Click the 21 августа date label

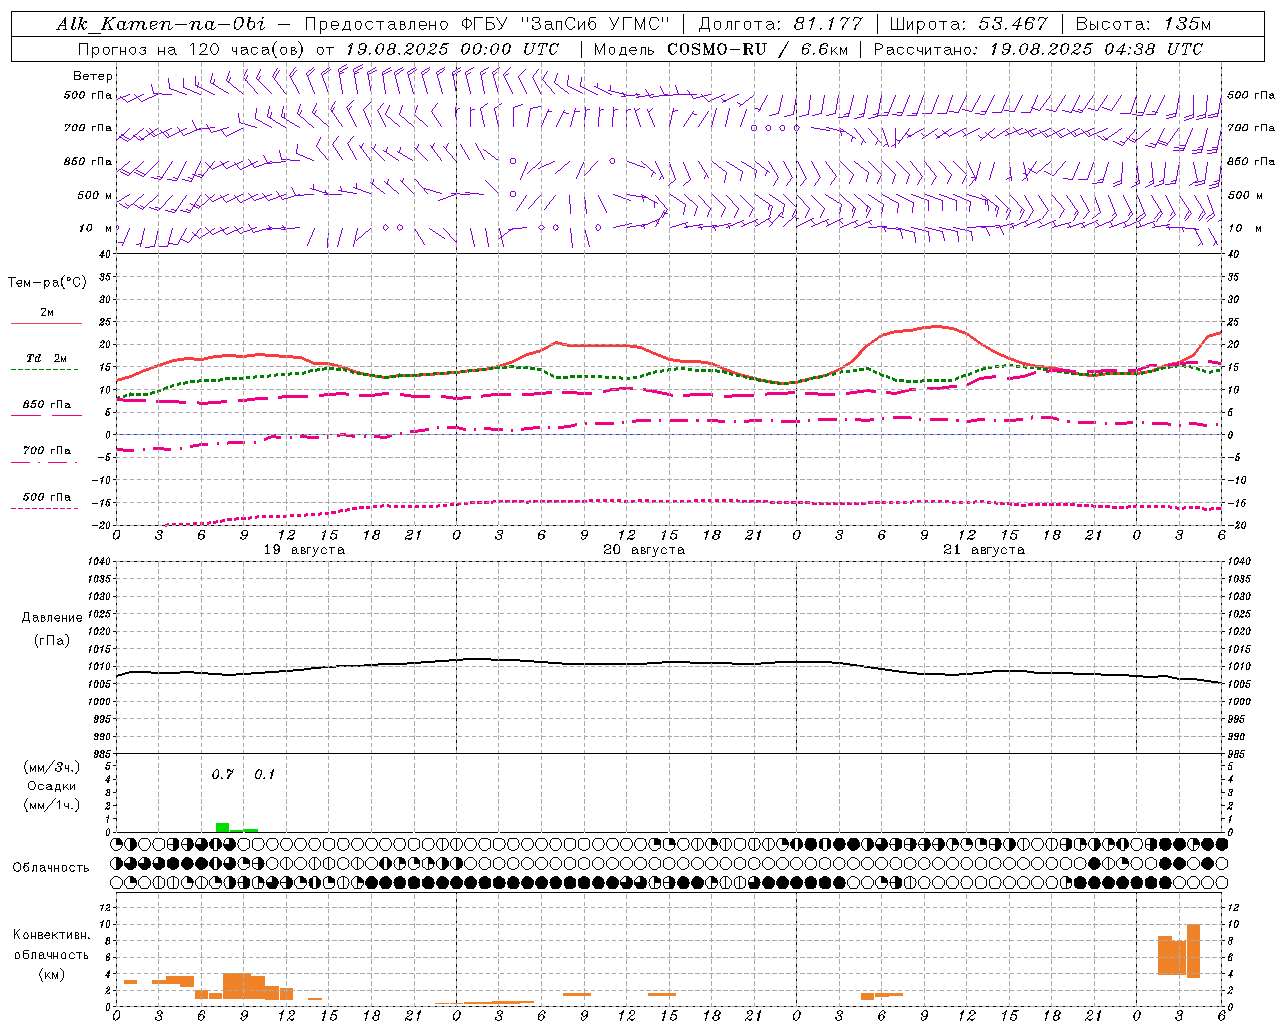coord(984,550)
